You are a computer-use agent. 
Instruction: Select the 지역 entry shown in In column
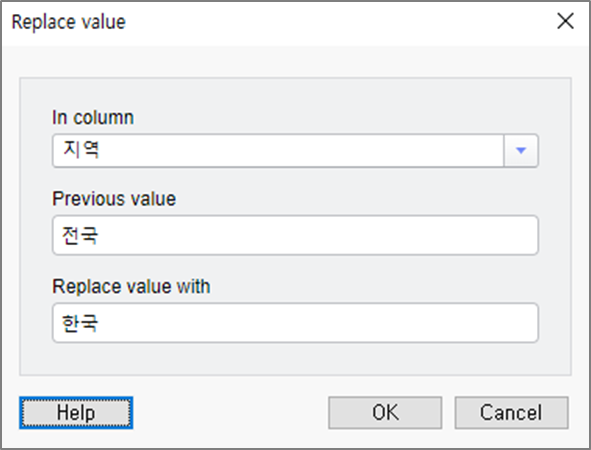[81, 150]
